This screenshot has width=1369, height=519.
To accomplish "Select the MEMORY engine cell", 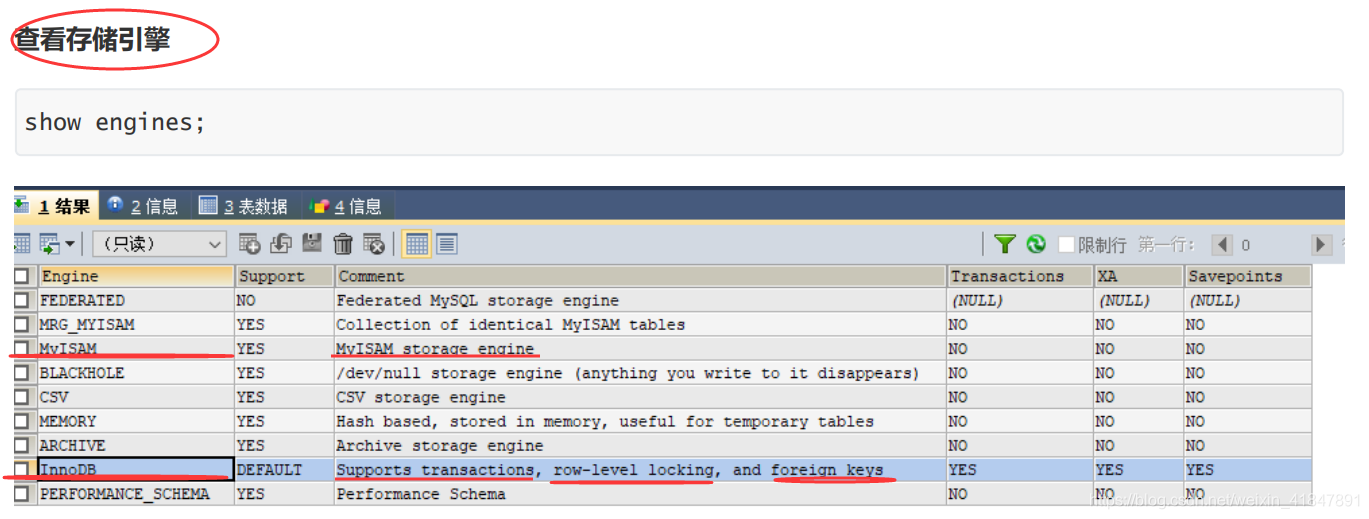I will click(x=135, y=421).
